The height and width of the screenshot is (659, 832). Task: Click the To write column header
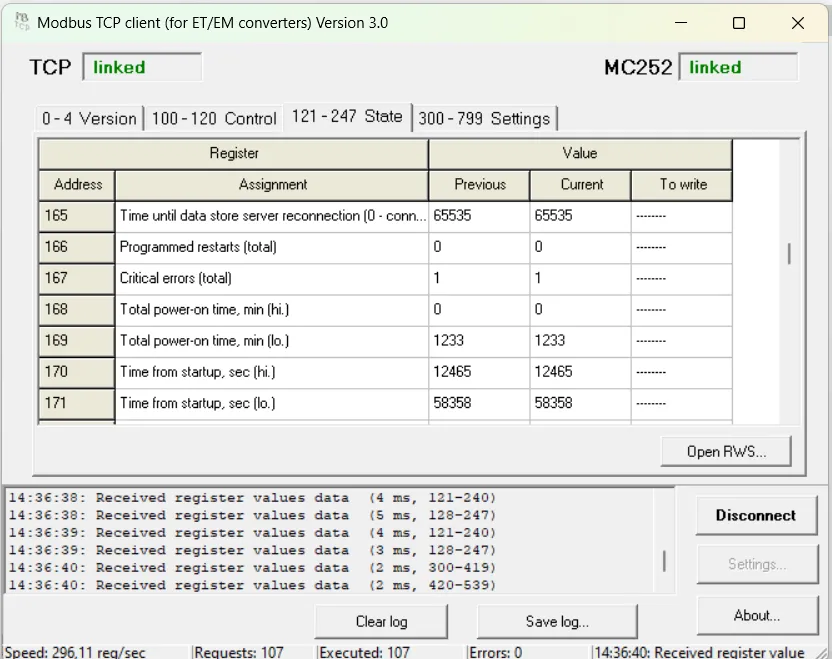[682, 185]
